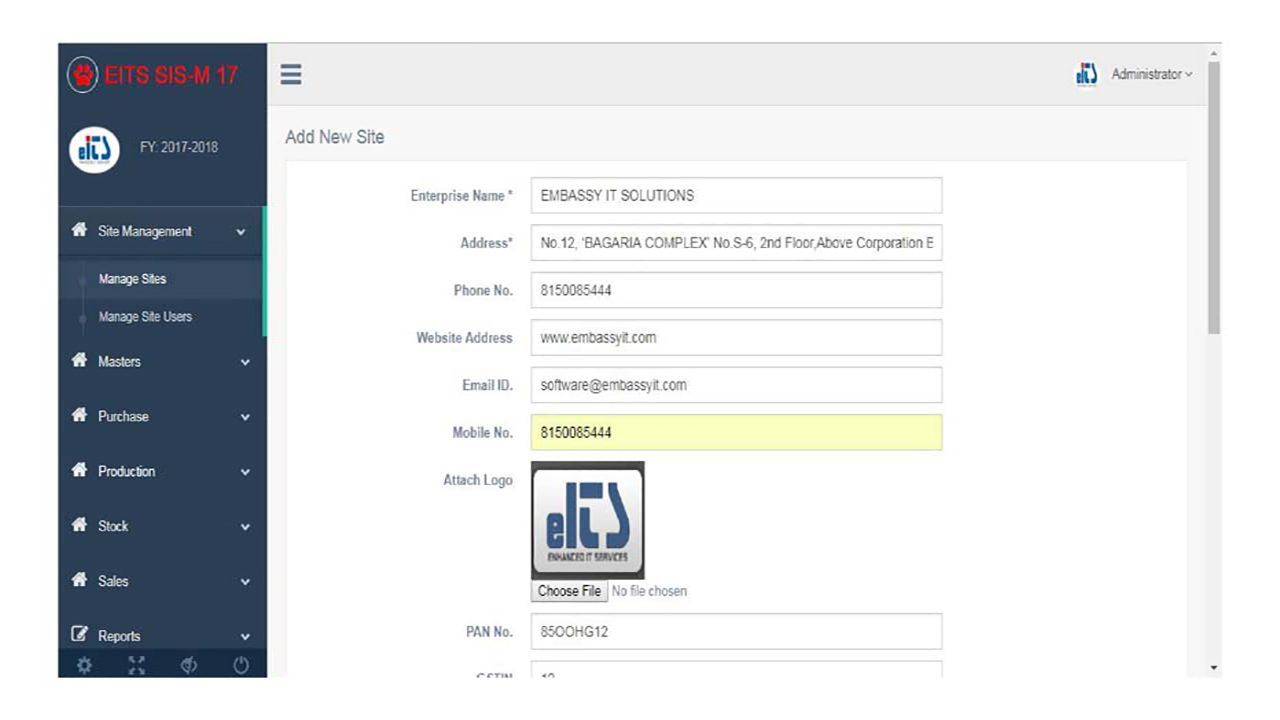This screenshot has height=720, width=1280.
Task: Expand the Stock menu chevron
Action: click(x=245, y=527)
